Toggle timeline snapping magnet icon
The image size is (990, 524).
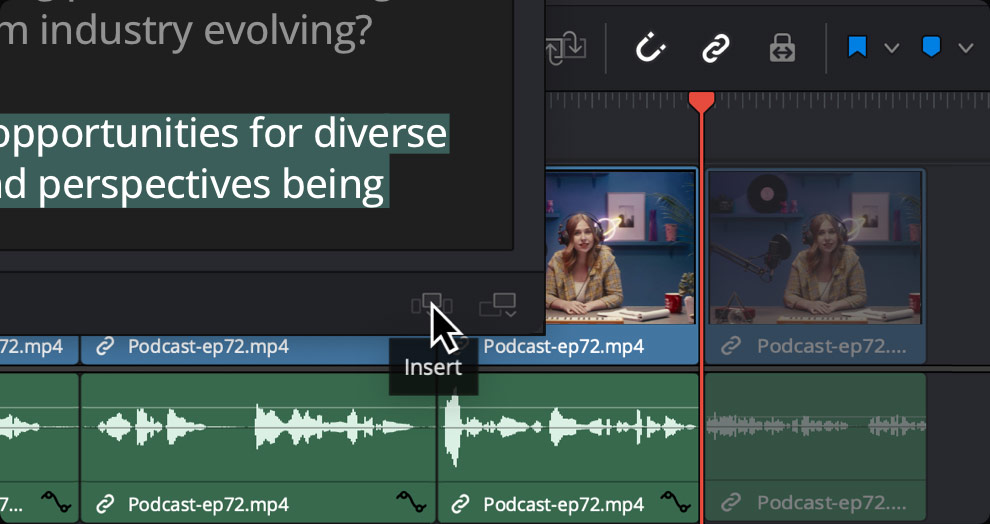pos(651,48)
